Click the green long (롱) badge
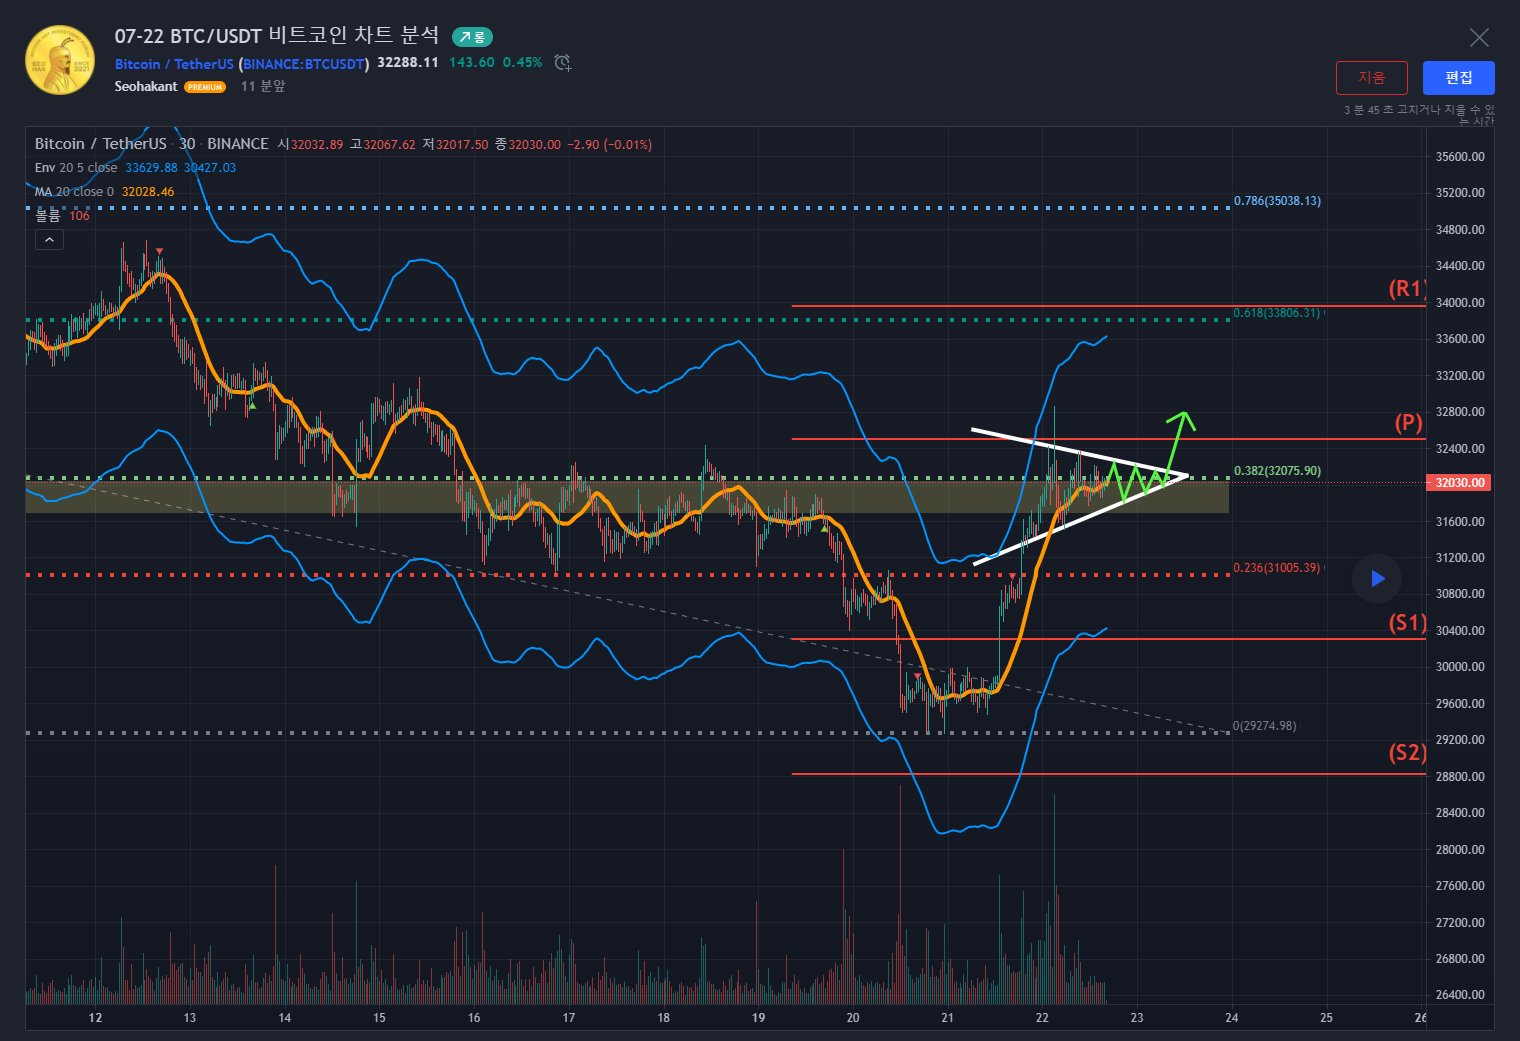The image size is (1520, 1041). [x=472, y=37]
